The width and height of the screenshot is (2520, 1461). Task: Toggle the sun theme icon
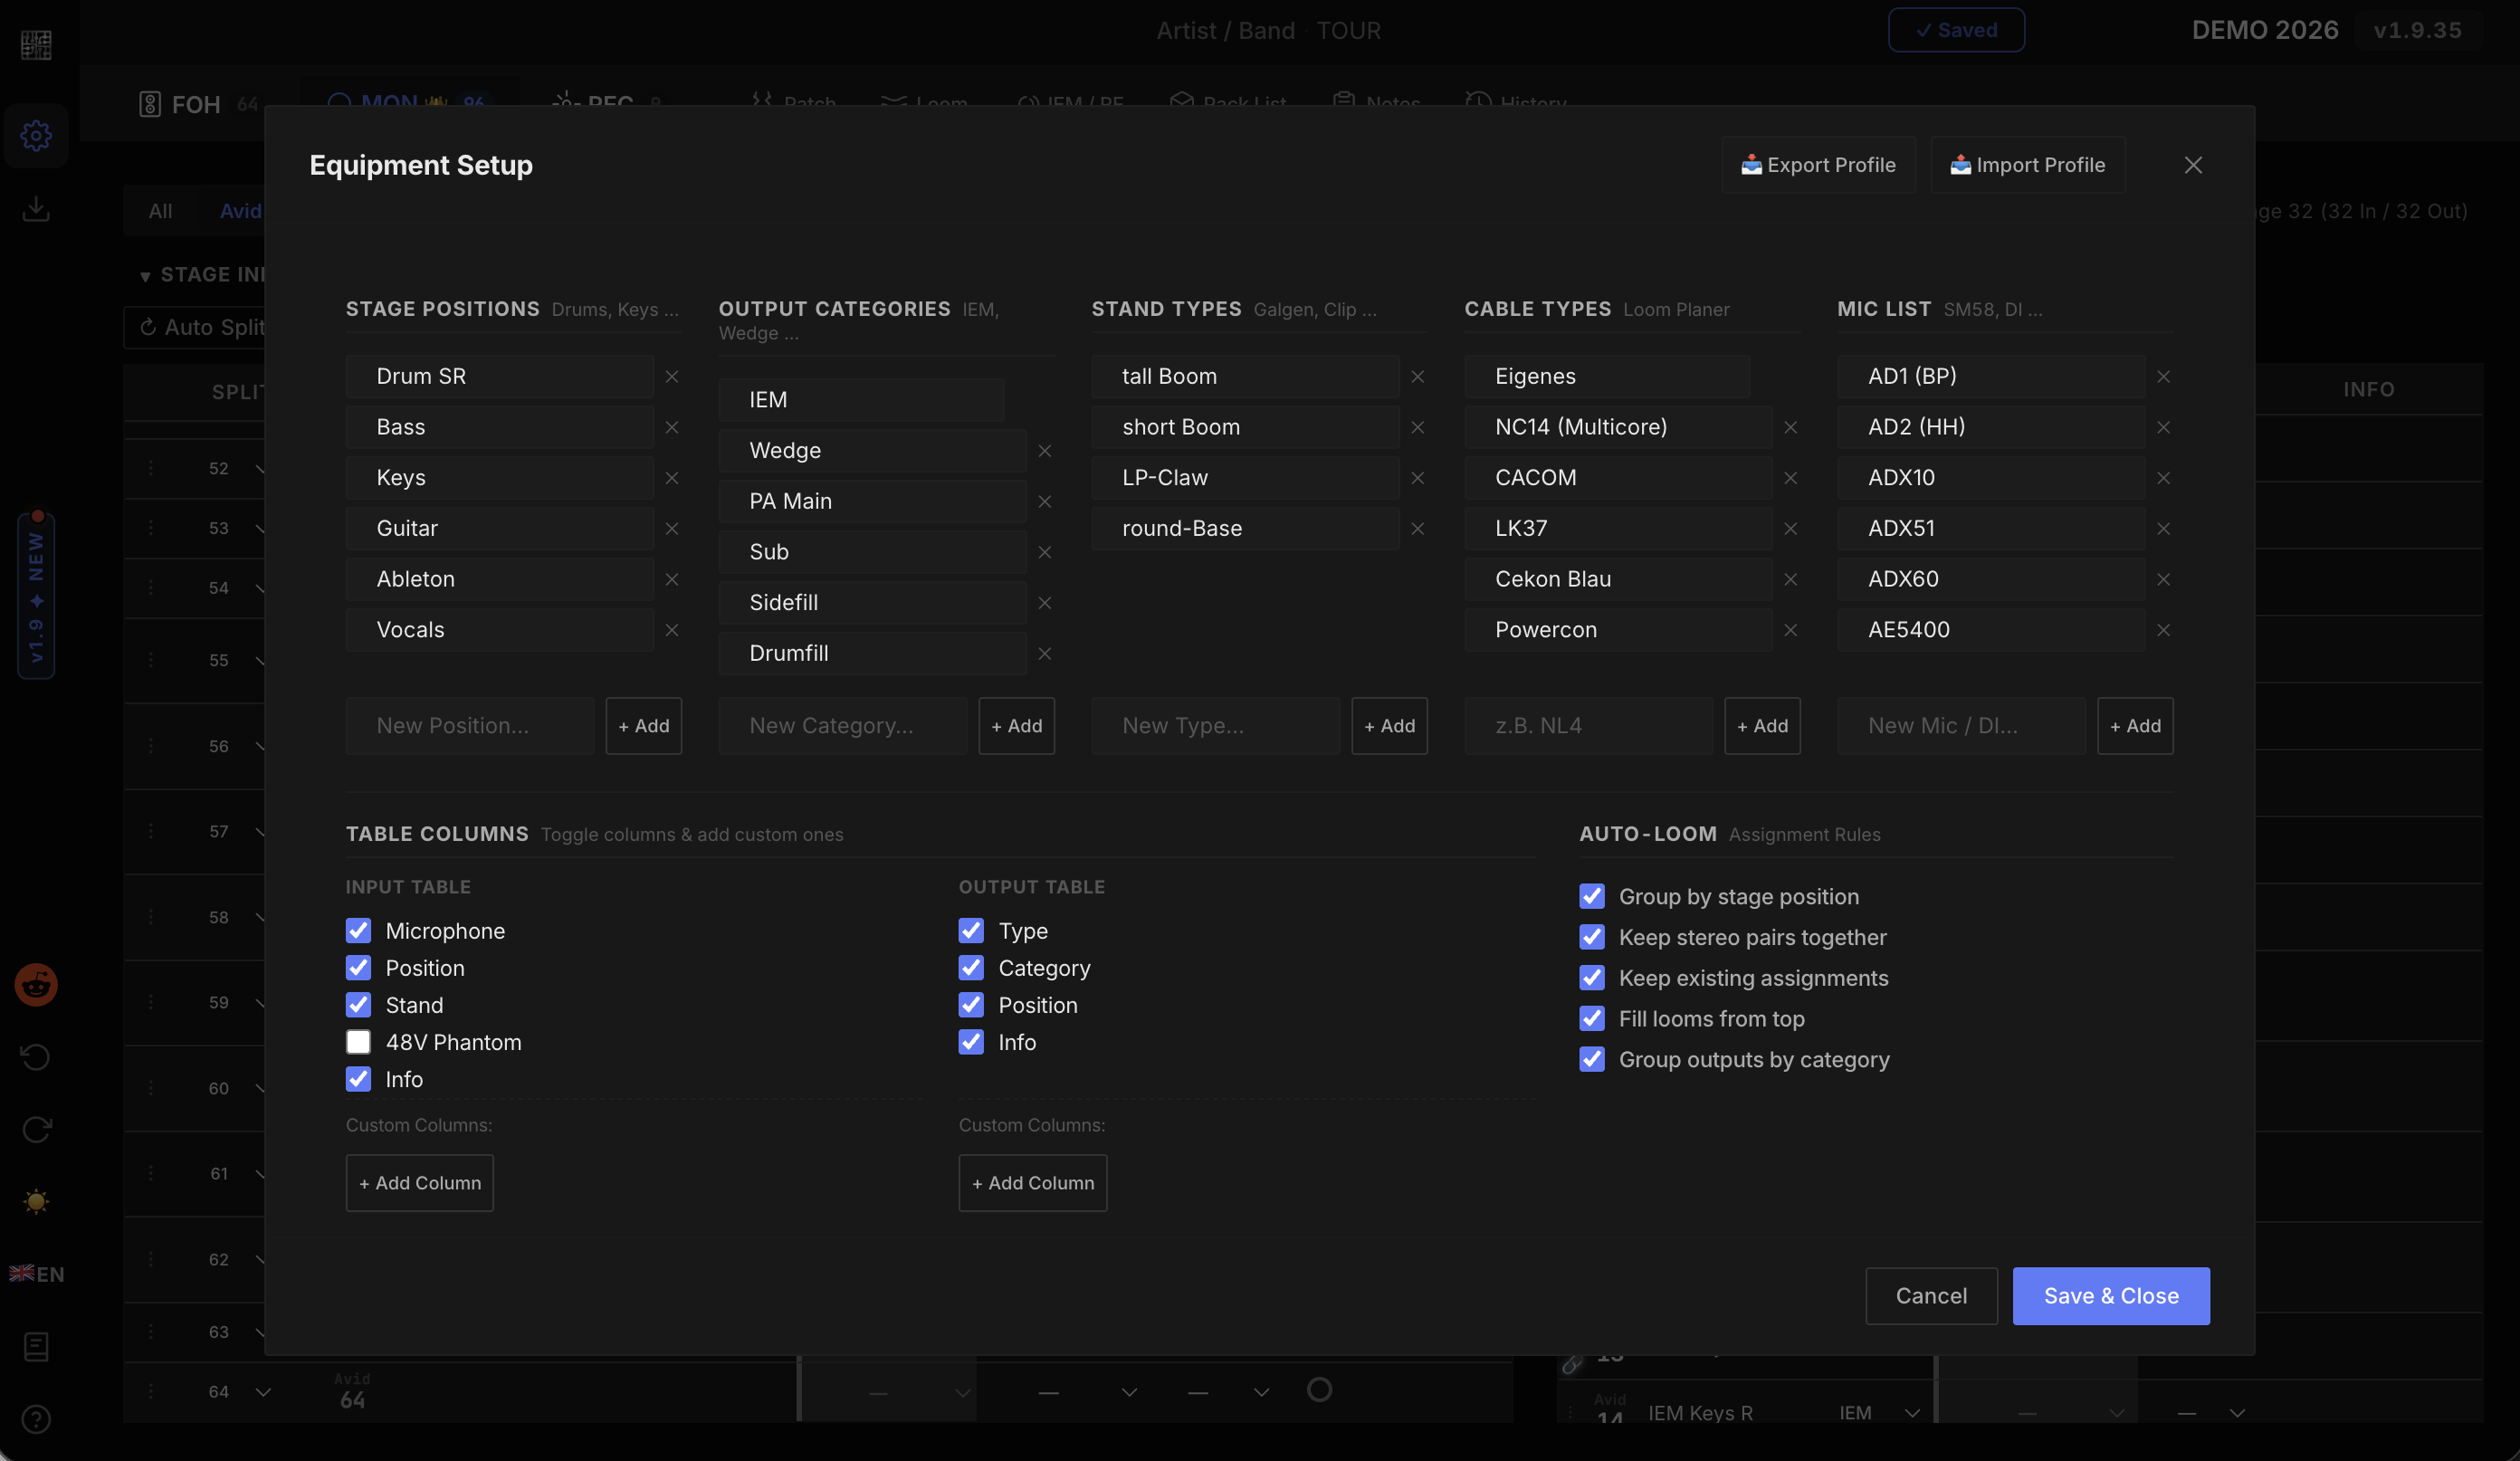[36, 1201]
